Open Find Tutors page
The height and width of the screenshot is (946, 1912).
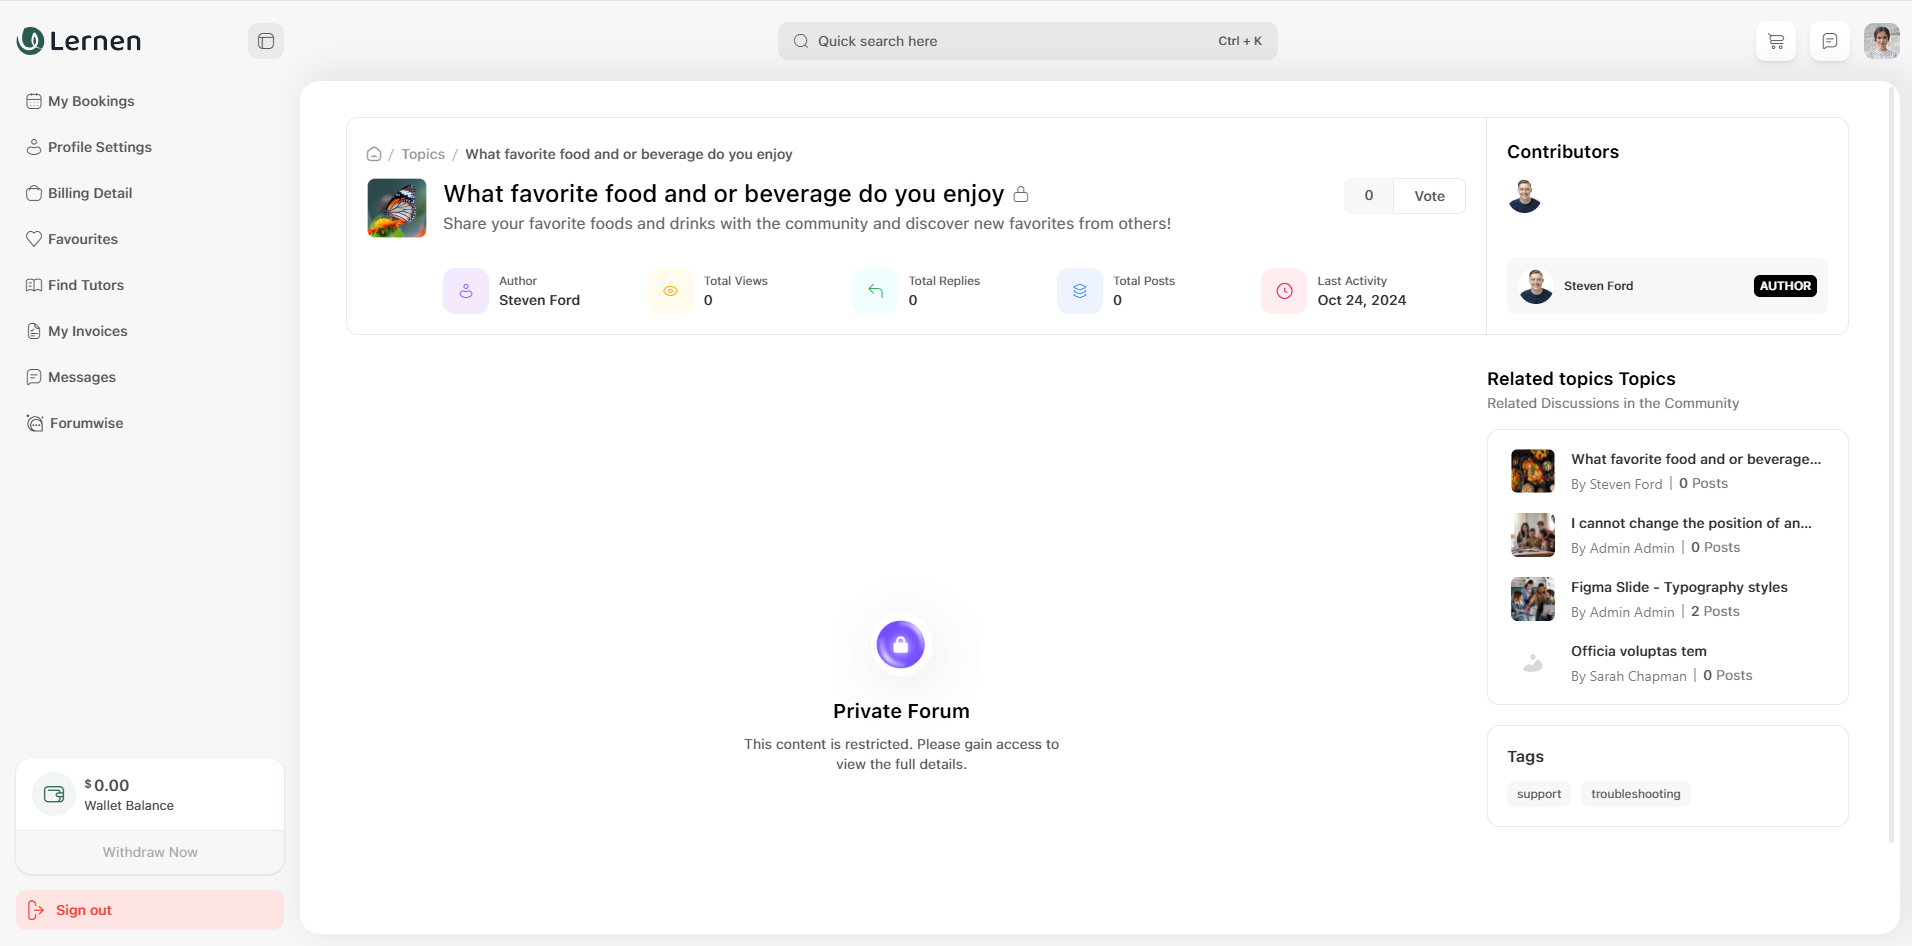tap(86, 285)
